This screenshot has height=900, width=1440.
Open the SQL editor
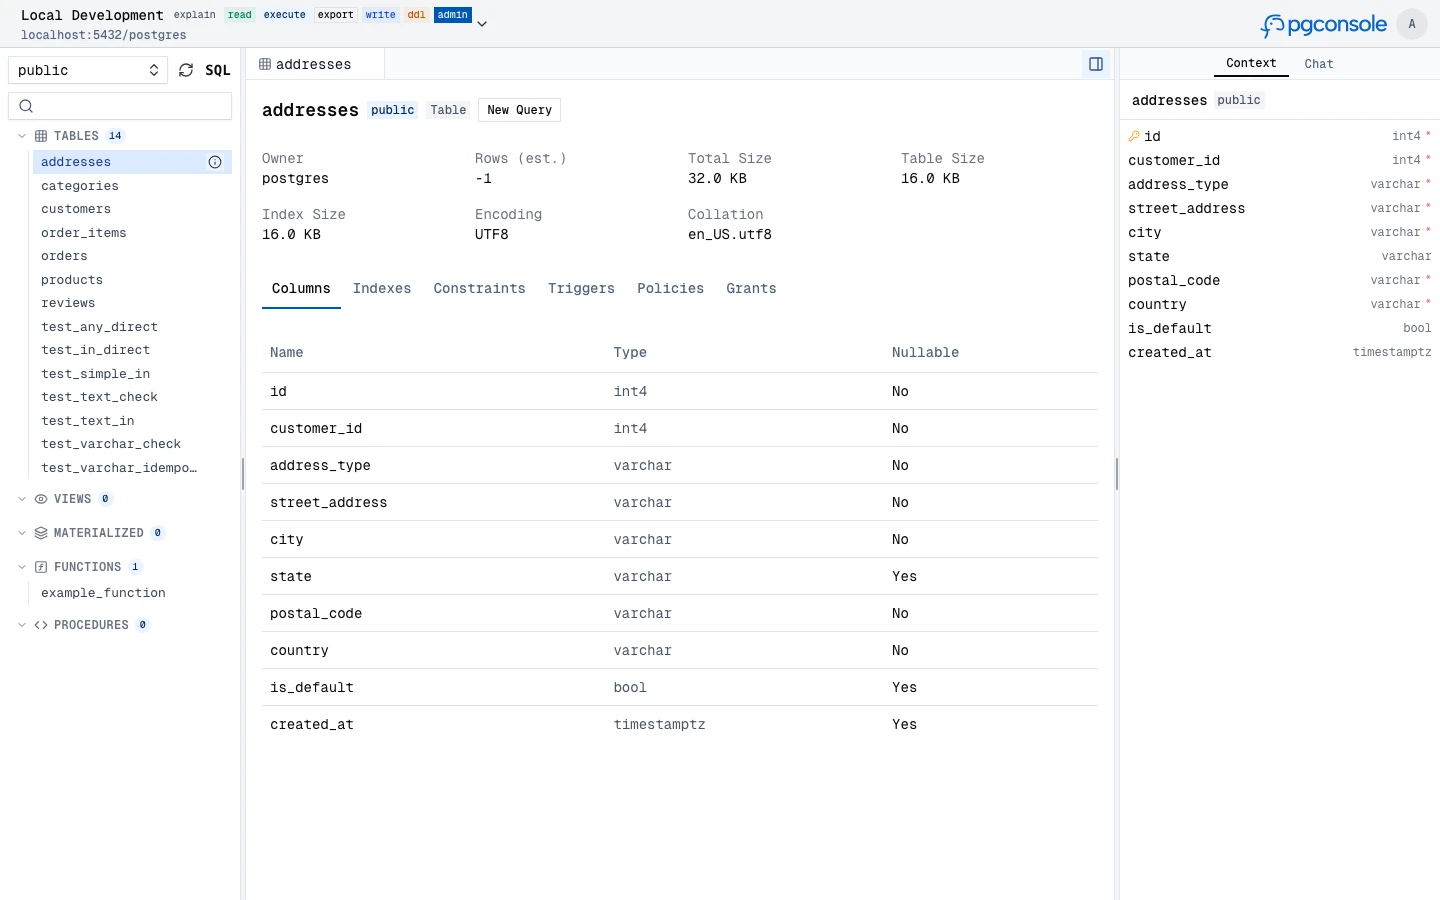[218, 70]
